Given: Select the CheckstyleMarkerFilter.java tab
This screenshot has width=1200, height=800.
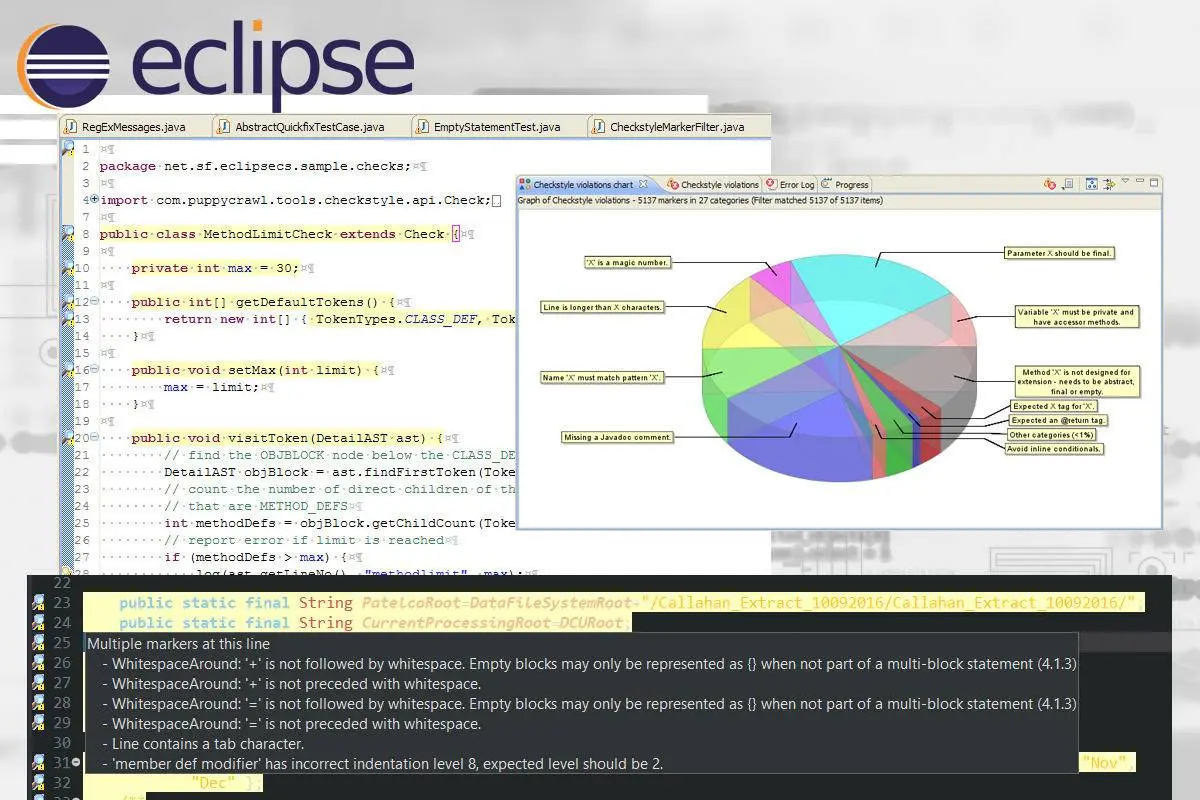Looking at the screenshot, I should click(677, 127).
